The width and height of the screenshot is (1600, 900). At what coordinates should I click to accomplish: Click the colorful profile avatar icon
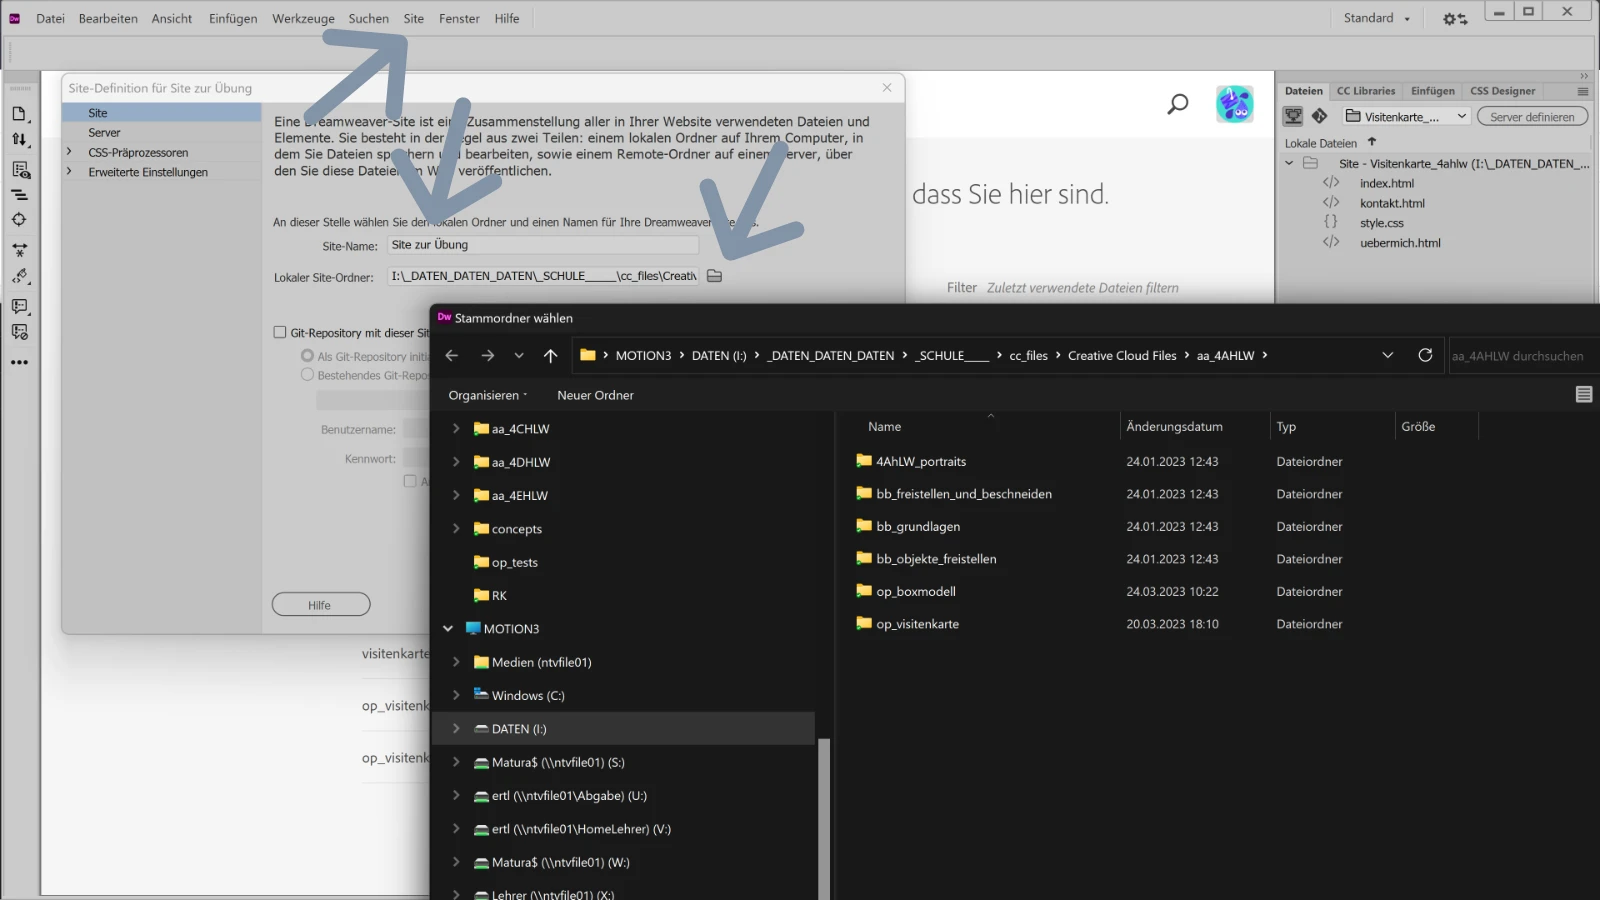pos(1235,104)
